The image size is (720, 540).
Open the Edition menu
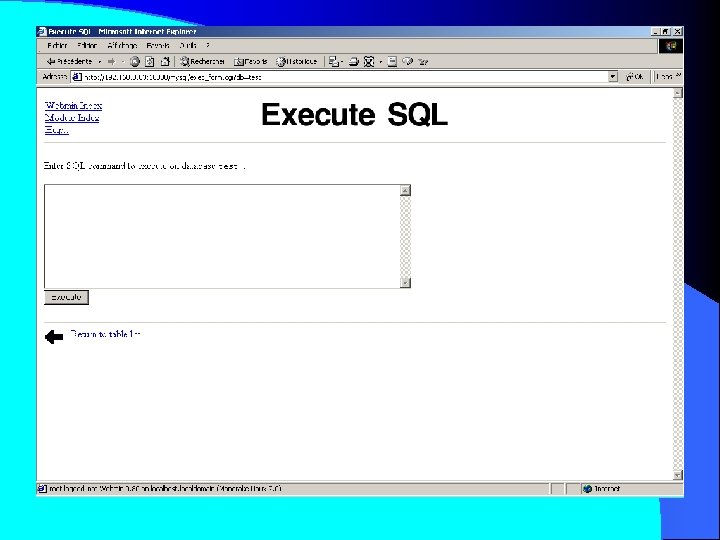coord(87,45)
